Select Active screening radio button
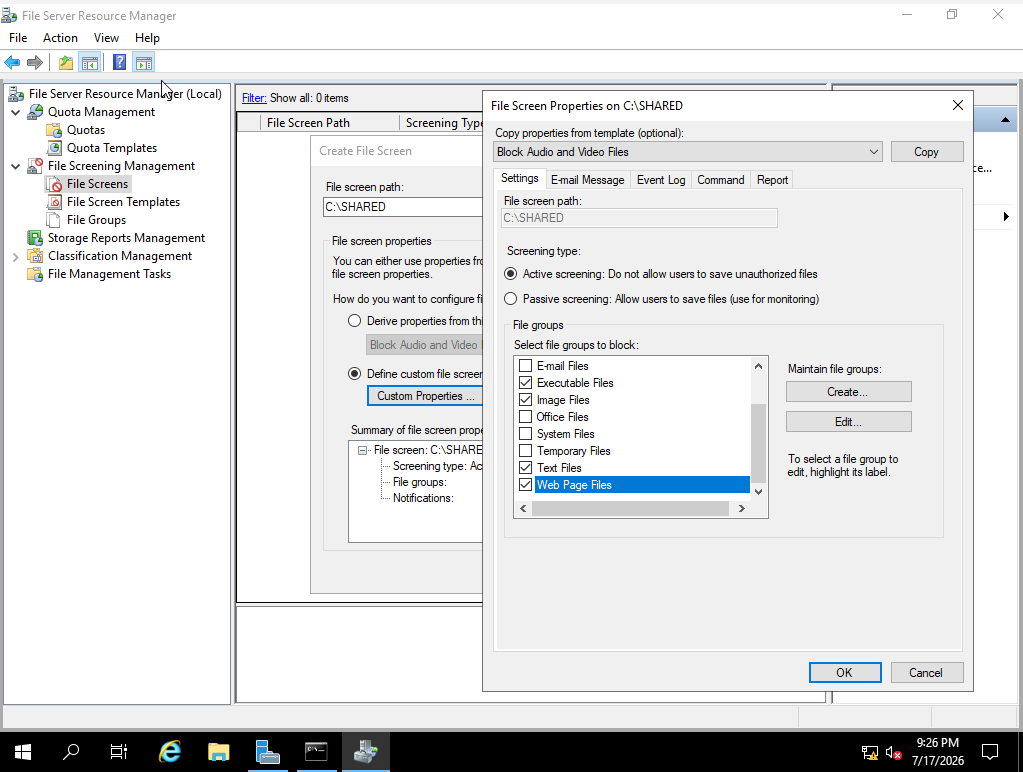Viewport: 1023px width, 772px height. 511,274
